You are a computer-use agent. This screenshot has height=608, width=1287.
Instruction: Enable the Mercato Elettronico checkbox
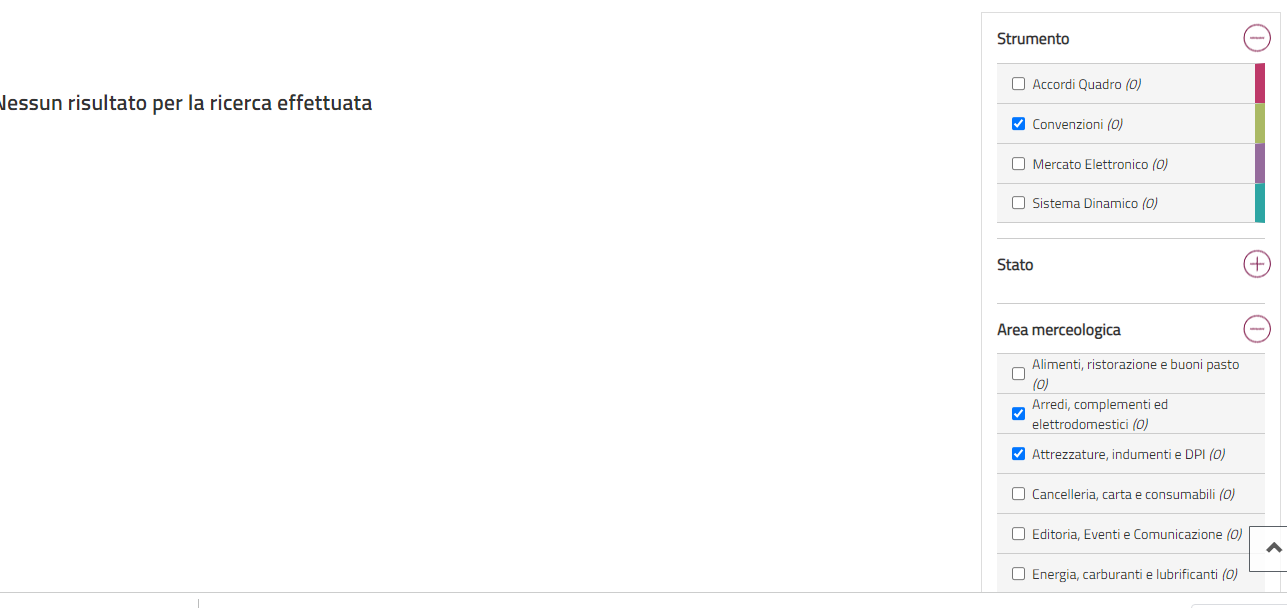click(1019, 164)
